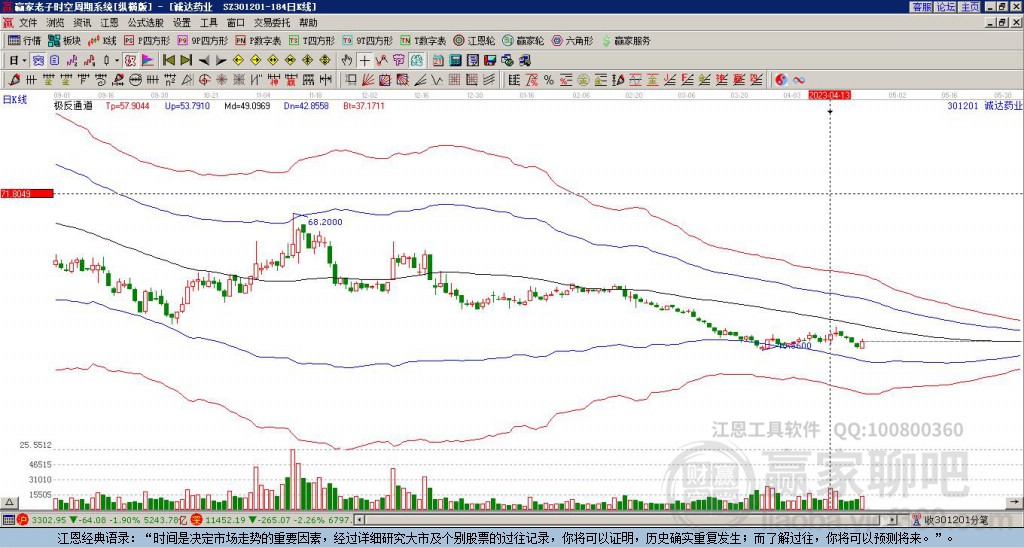This screenshot has height=548, width=1024.
Task: Click the blue-red infinity wave icon
Action: coord(799,80)
